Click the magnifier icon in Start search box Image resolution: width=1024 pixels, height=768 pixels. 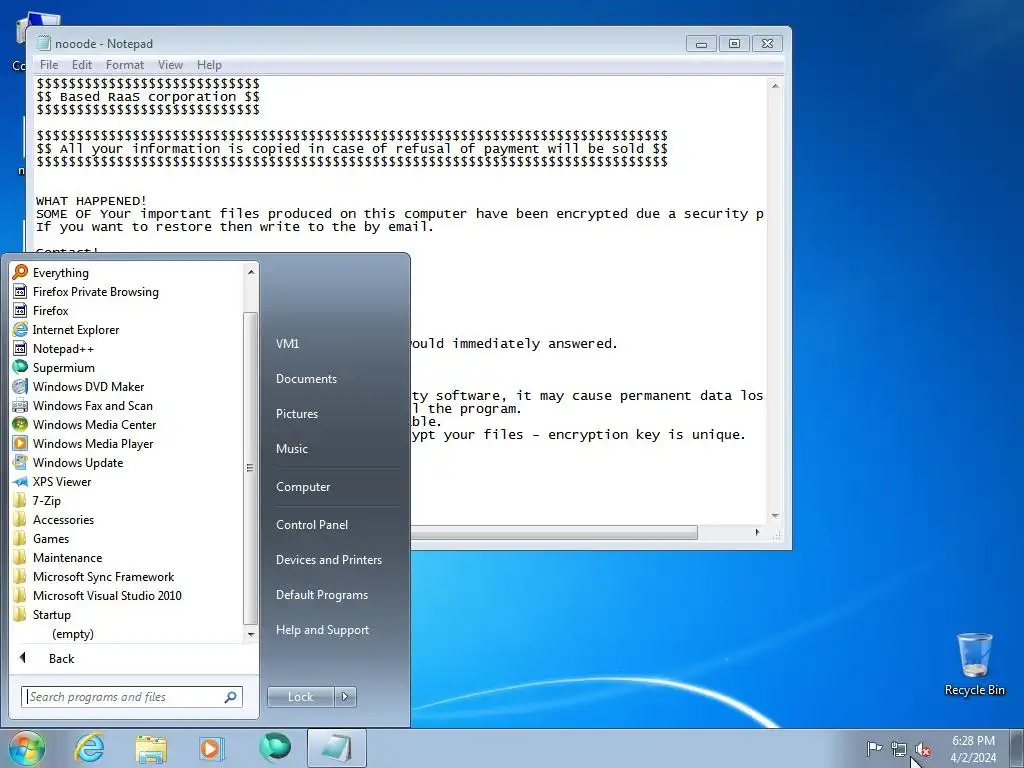click(x=230, y=697)
